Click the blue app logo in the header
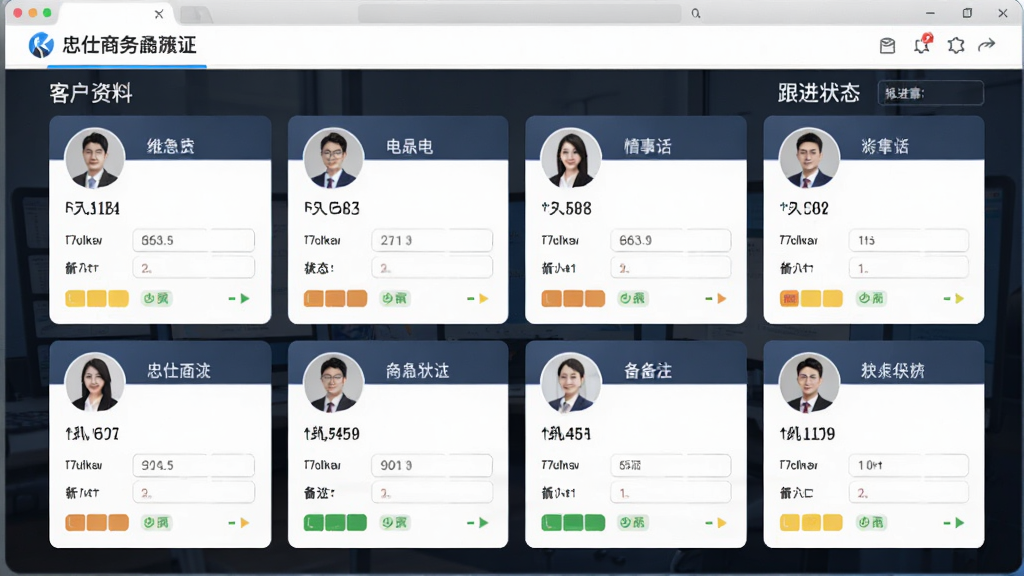Viewport: 1024px width, 576px height. point(41,45)
